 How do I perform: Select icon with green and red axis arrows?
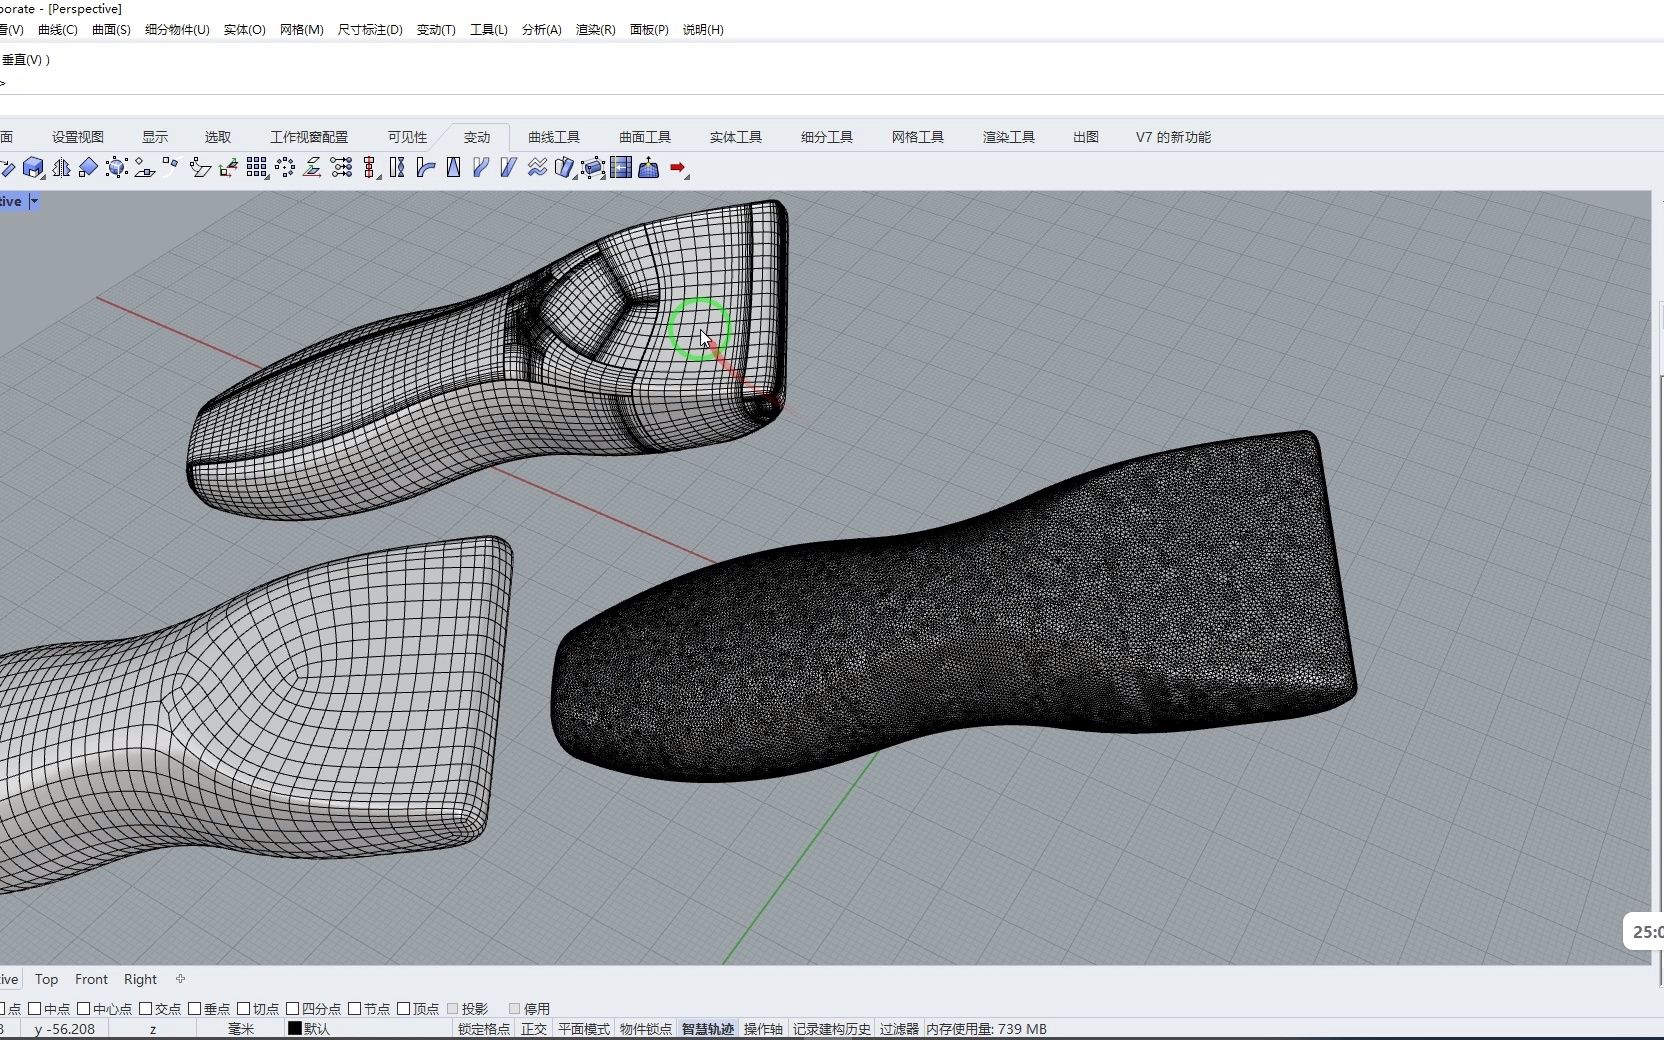point(228,167)
